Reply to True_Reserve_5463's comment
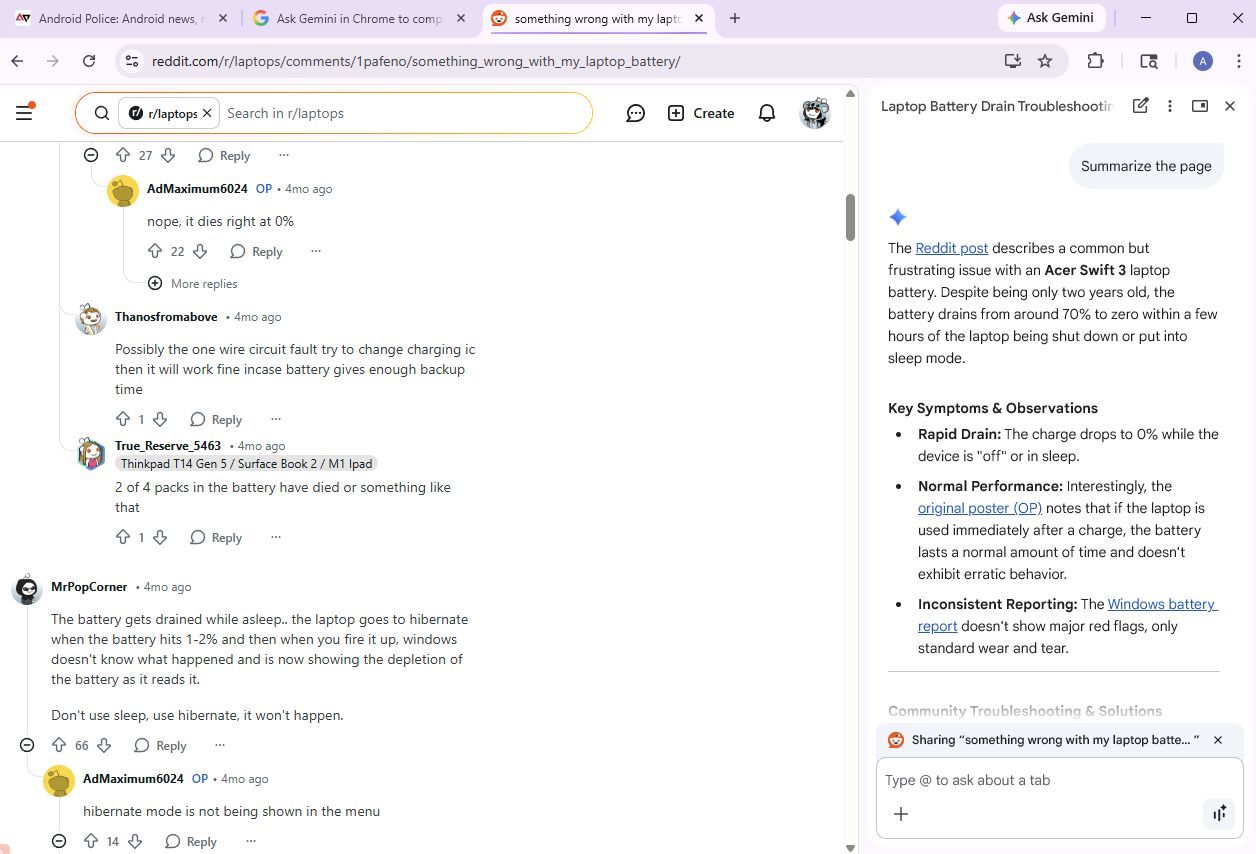 [x=216, y=537]
